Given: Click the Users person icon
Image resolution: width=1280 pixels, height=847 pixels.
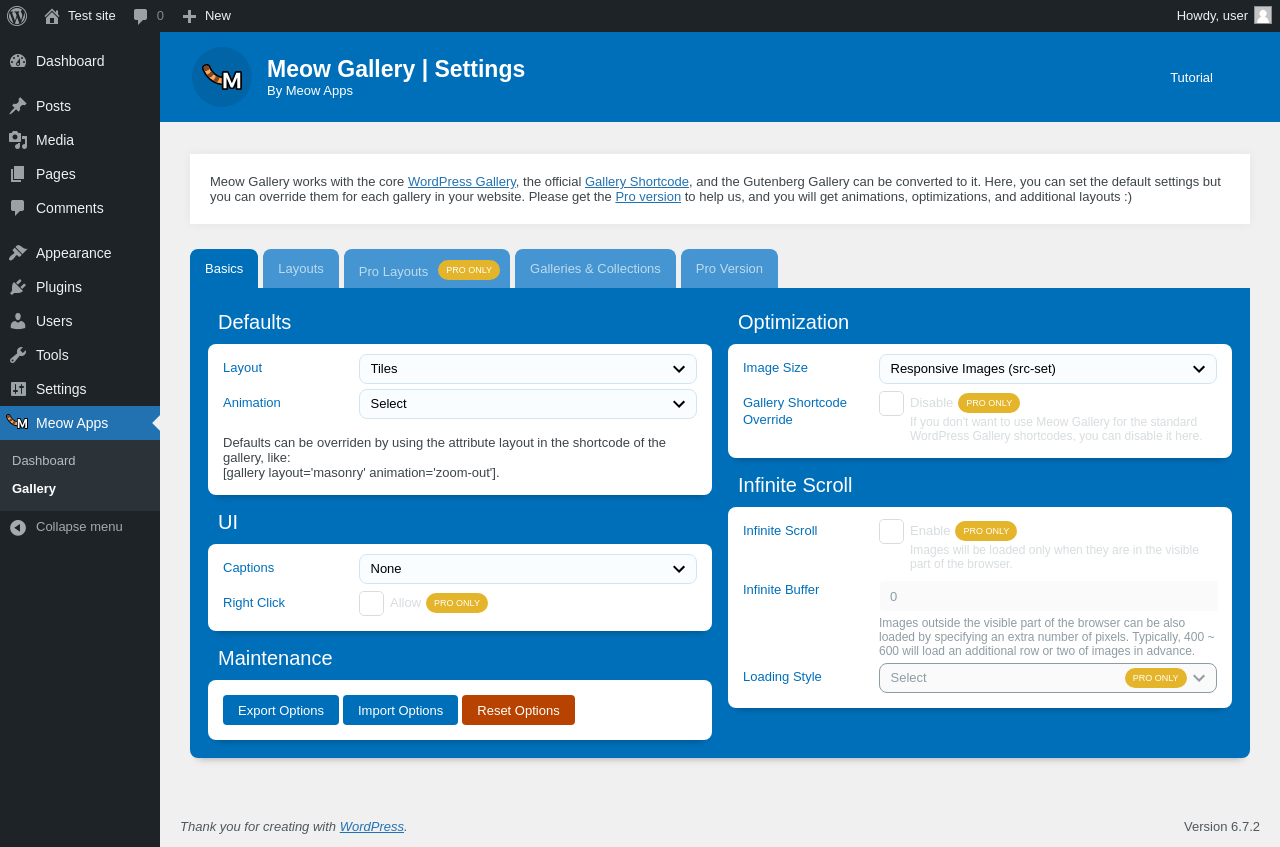Looking at the screenshot, I should (x=18, y=321).
